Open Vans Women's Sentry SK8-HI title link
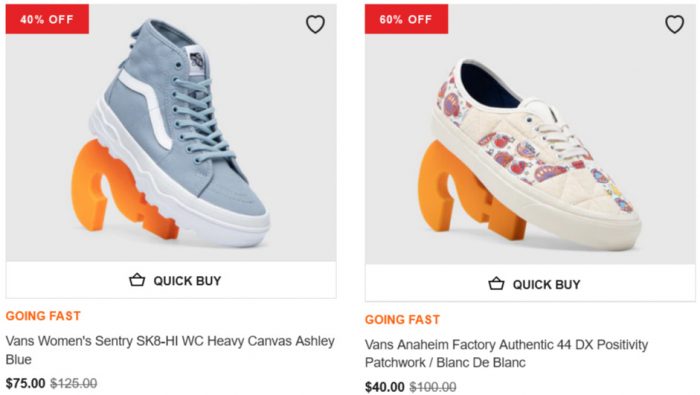The height and width of the screenshot is (395, 700). 170,350
